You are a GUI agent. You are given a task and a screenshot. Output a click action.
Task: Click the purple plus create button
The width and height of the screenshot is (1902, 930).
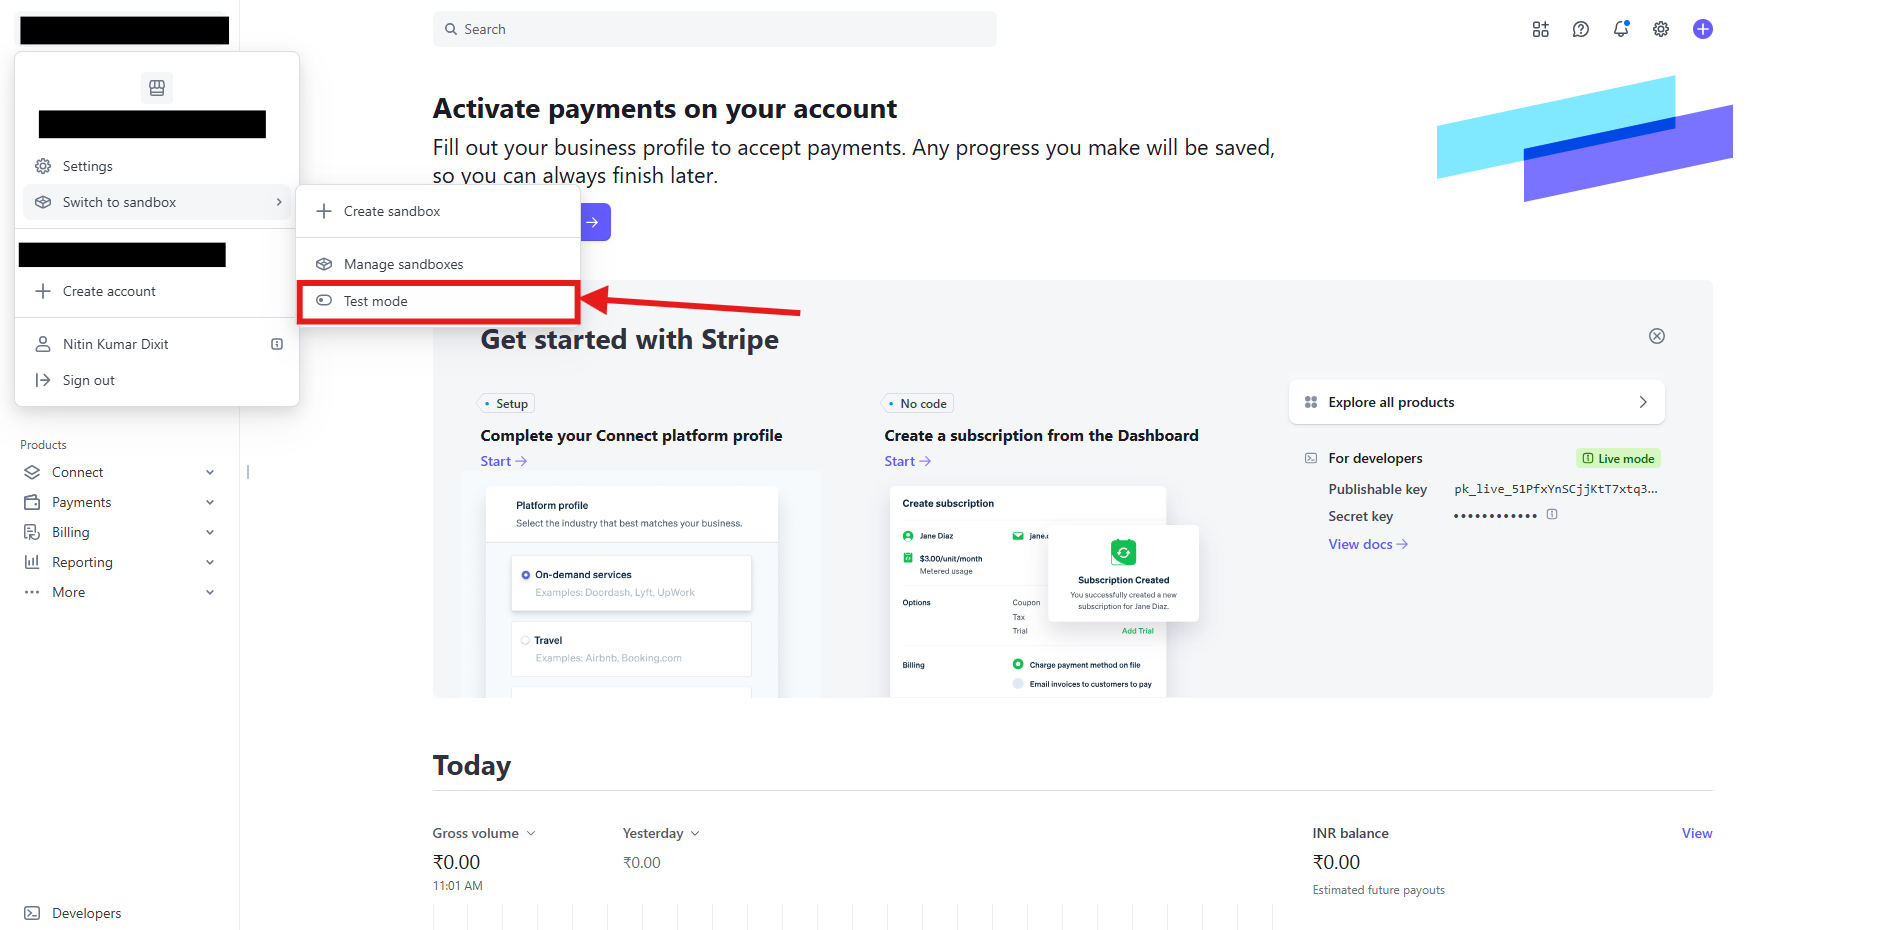pos(1702,30)
